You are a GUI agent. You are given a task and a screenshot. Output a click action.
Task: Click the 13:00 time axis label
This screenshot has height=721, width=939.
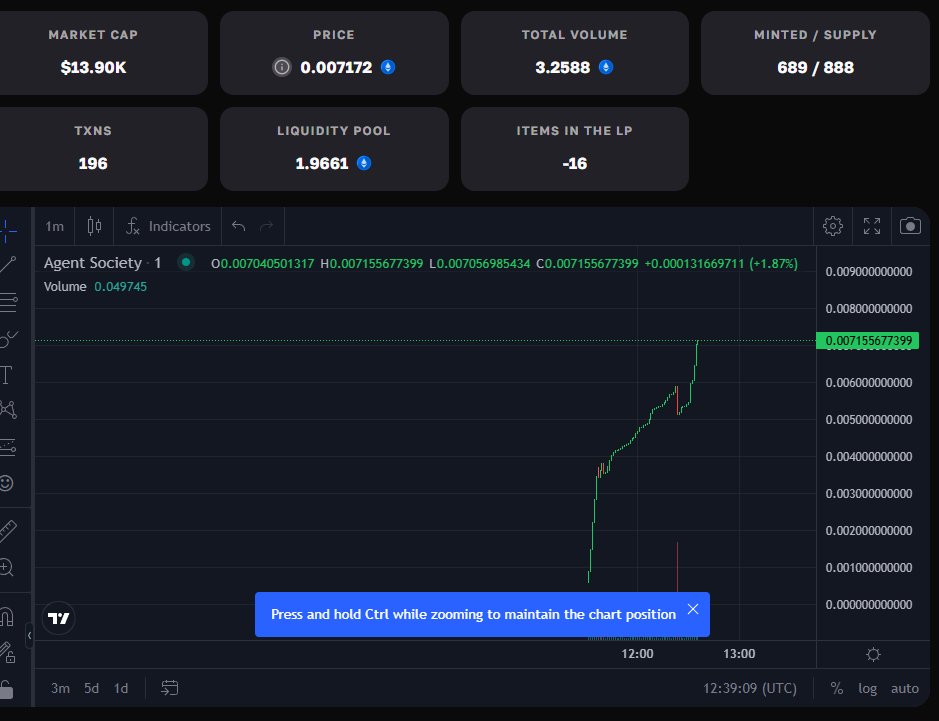[739, 654]
